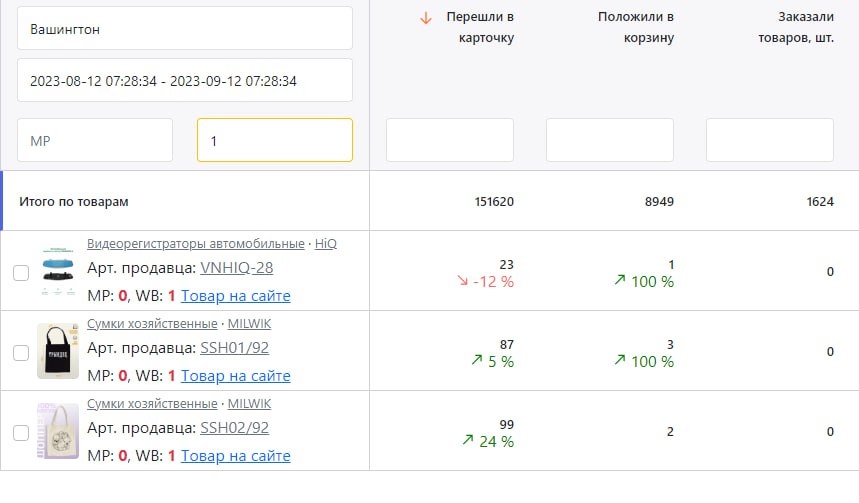The width and height of the screenshot is (859, 503).
Task: Open the beige tote bag thumbnail
Action: coord(57,431)
